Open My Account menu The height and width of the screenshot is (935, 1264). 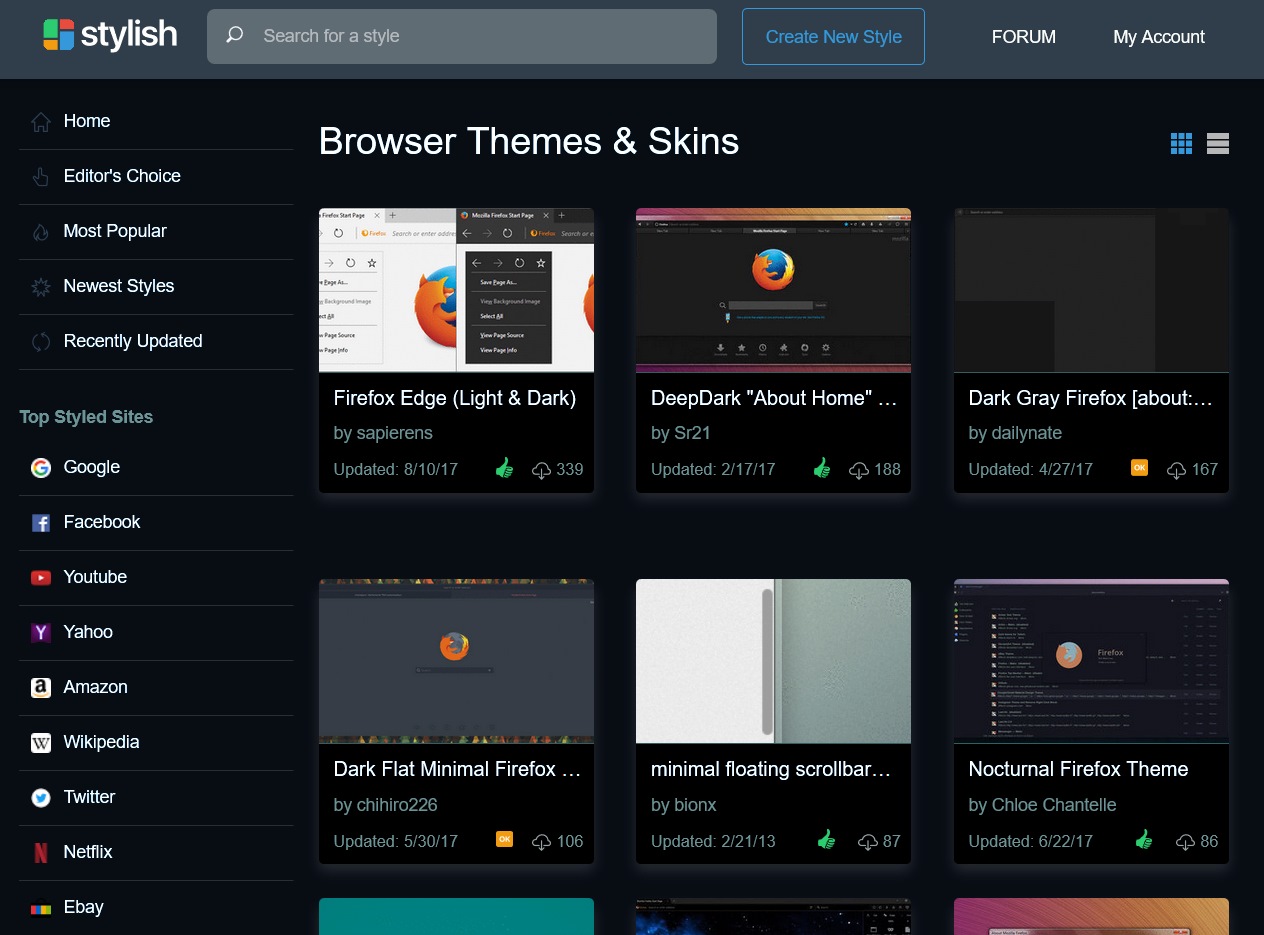pos(1159,37)
